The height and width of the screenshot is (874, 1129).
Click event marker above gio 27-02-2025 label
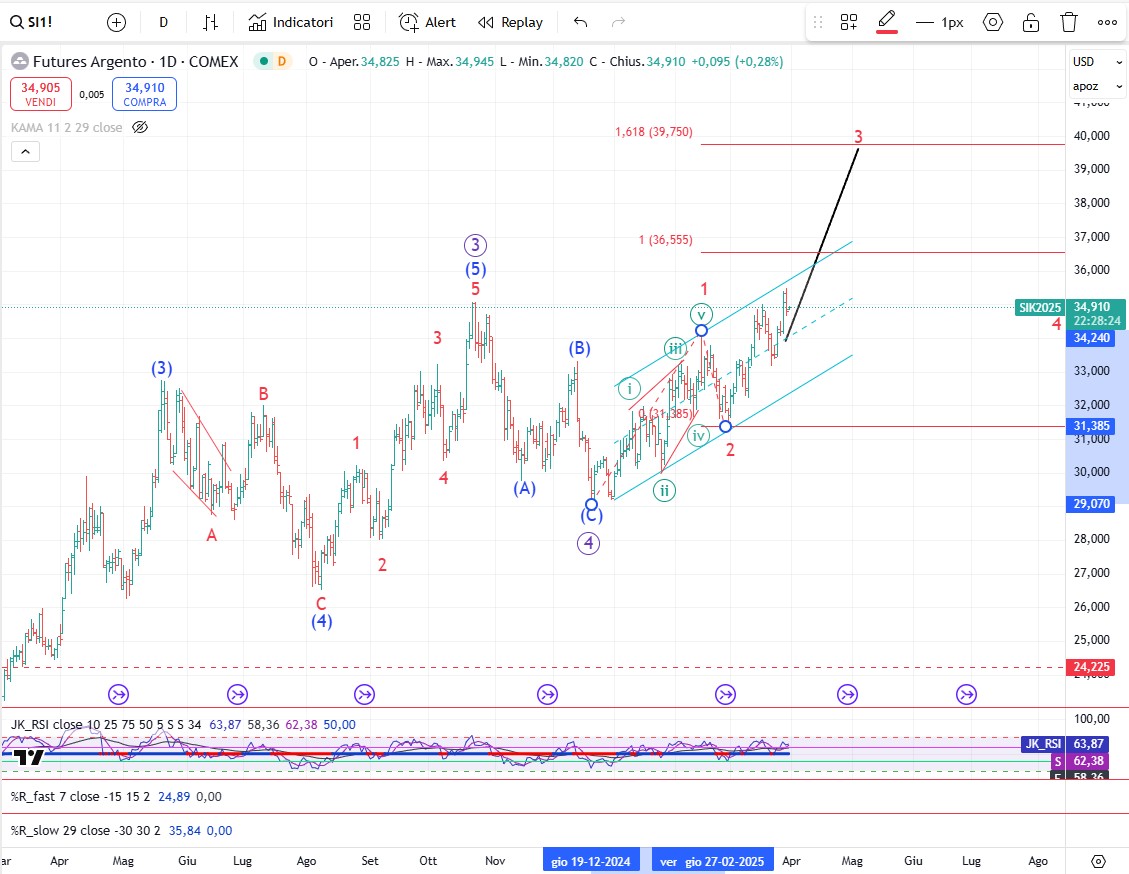tap(725, 694)
